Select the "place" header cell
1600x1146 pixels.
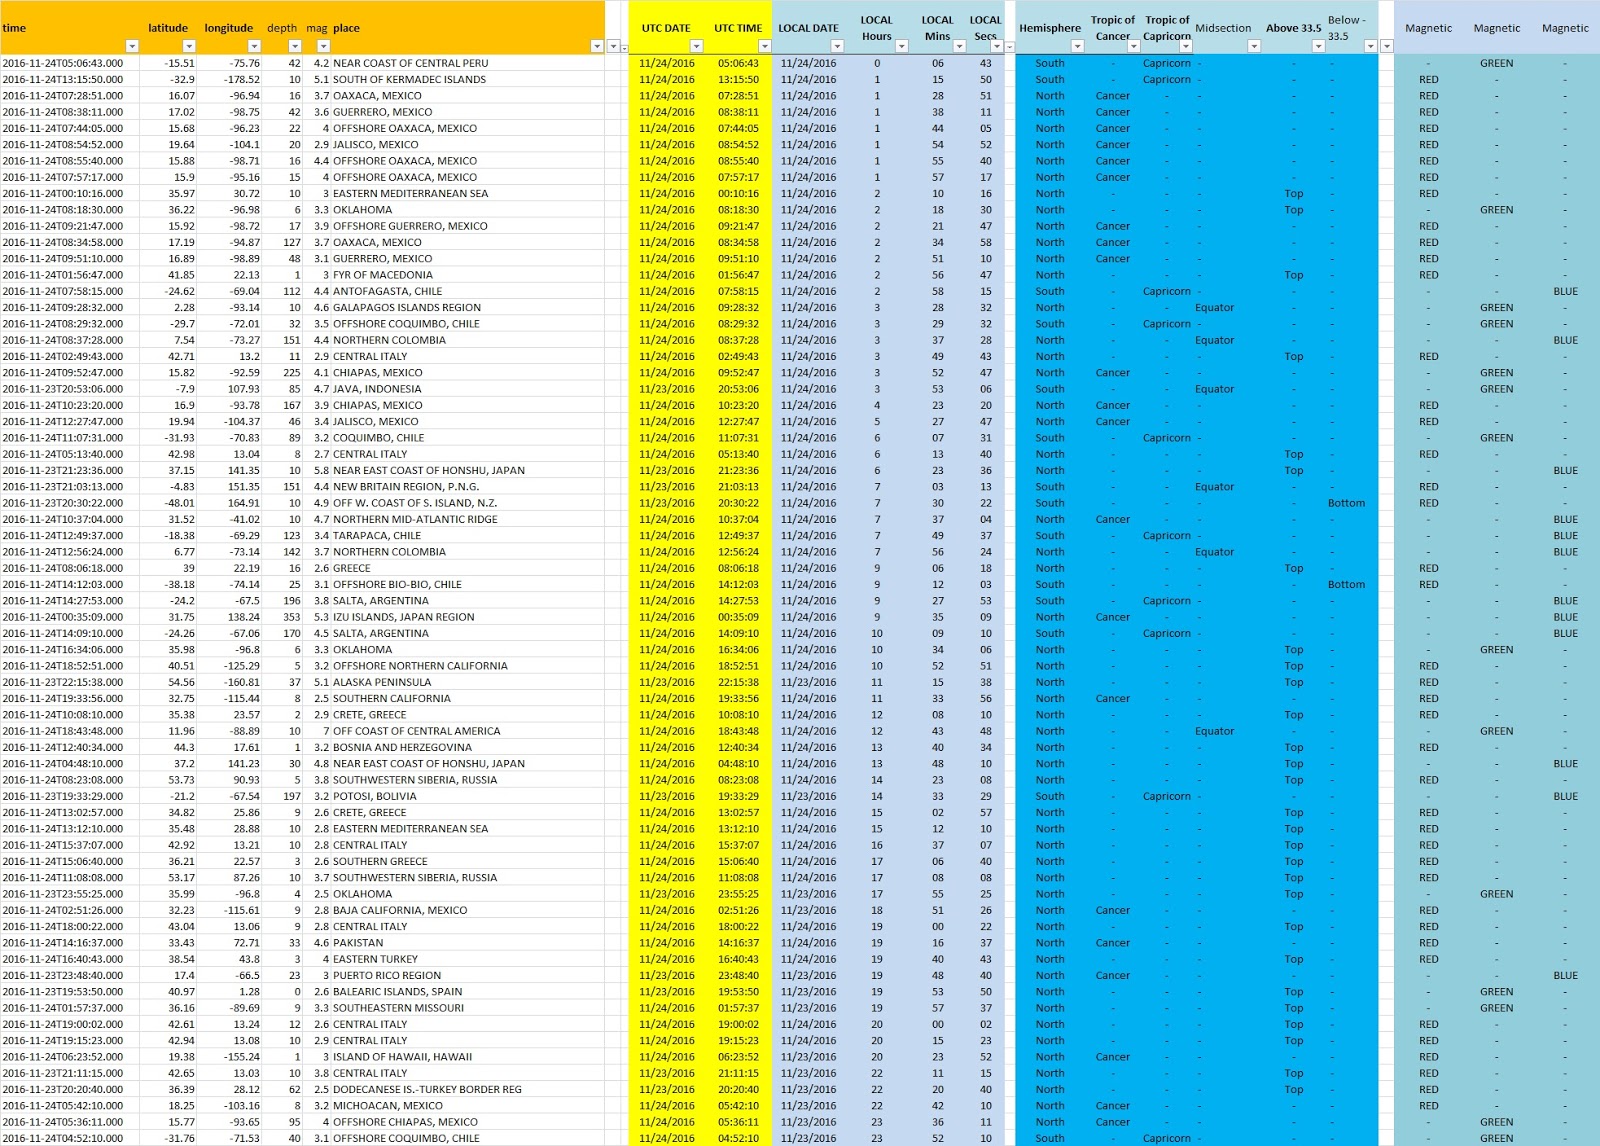[468, 28]
